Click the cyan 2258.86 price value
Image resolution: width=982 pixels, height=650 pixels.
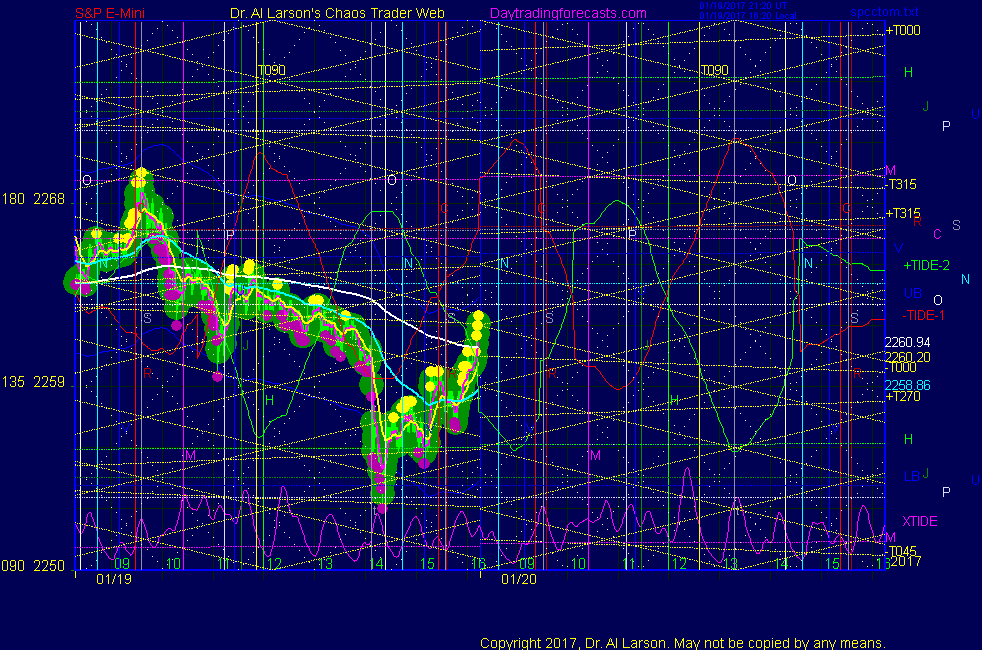click(908, 384)
